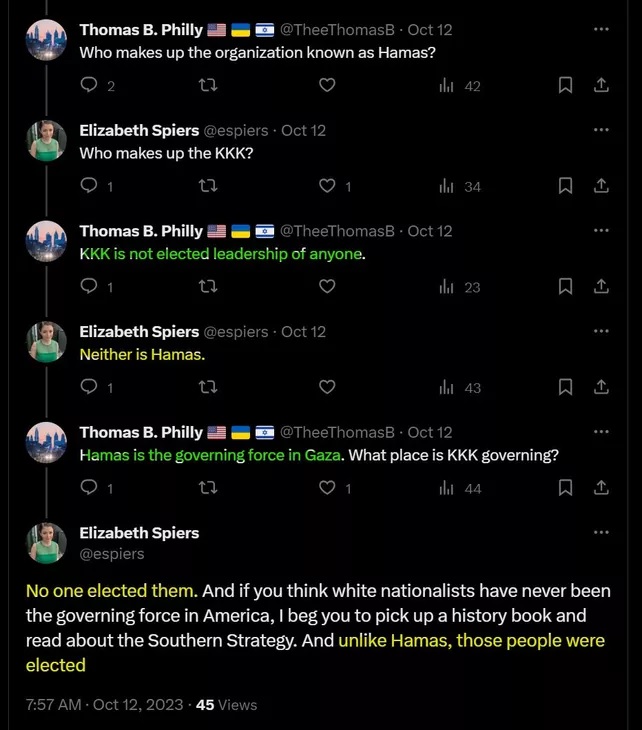
Task: Open Elizabeth Spiers' avatar on the main tweet
Action: [x=46, y=542]
